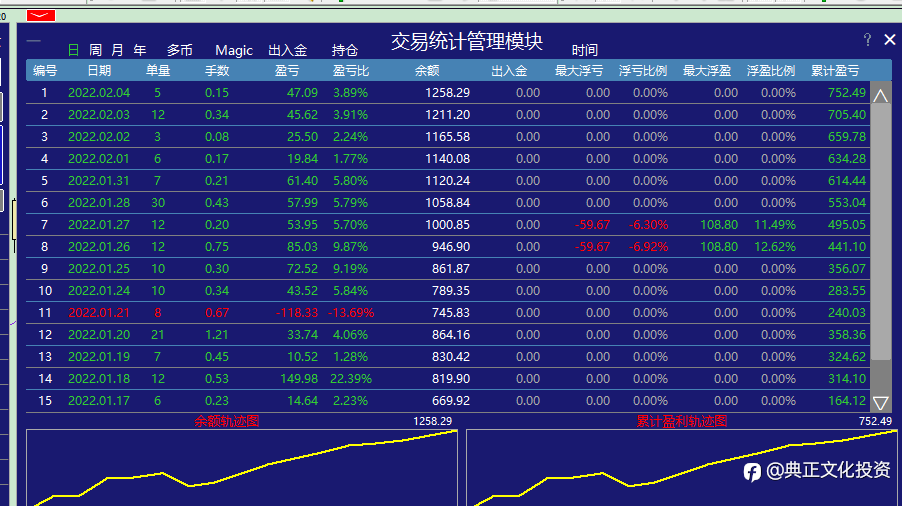Select the date cell 2022.01.24
The width and height of the screenshot is (902, 506).
(x=99, y=290)
